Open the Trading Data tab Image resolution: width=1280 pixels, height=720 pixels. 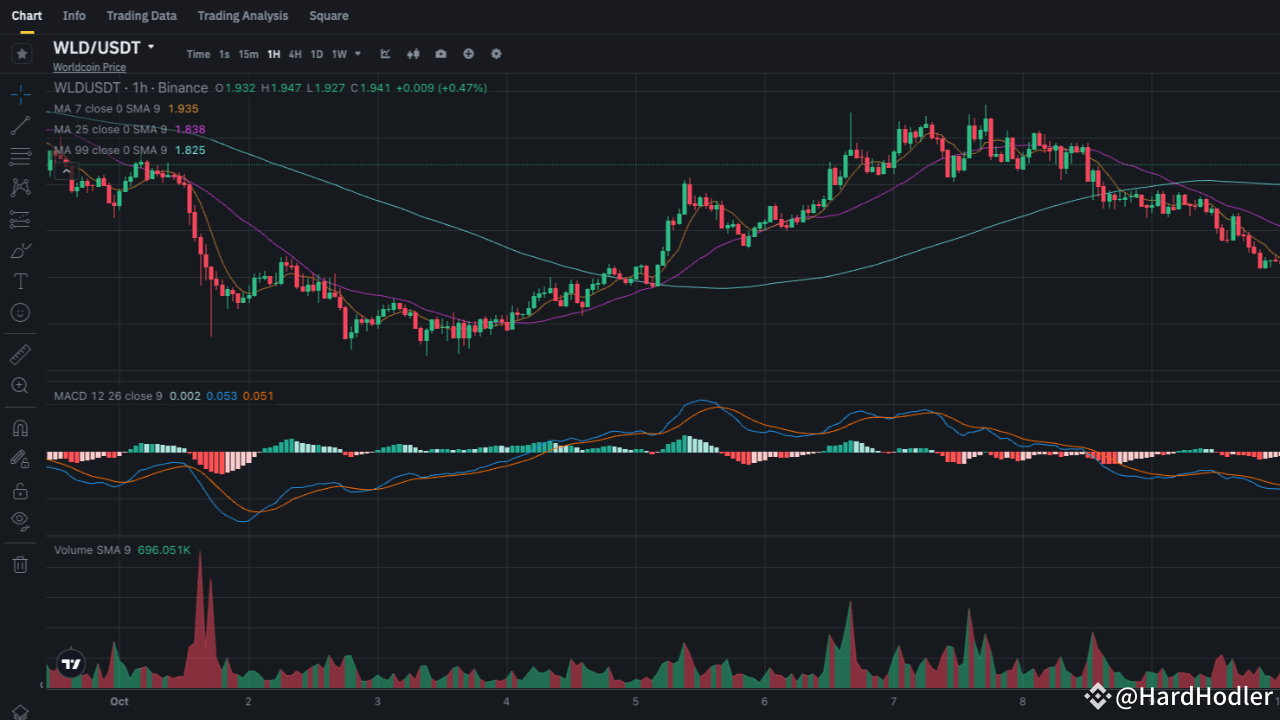(x=142, y=16)
